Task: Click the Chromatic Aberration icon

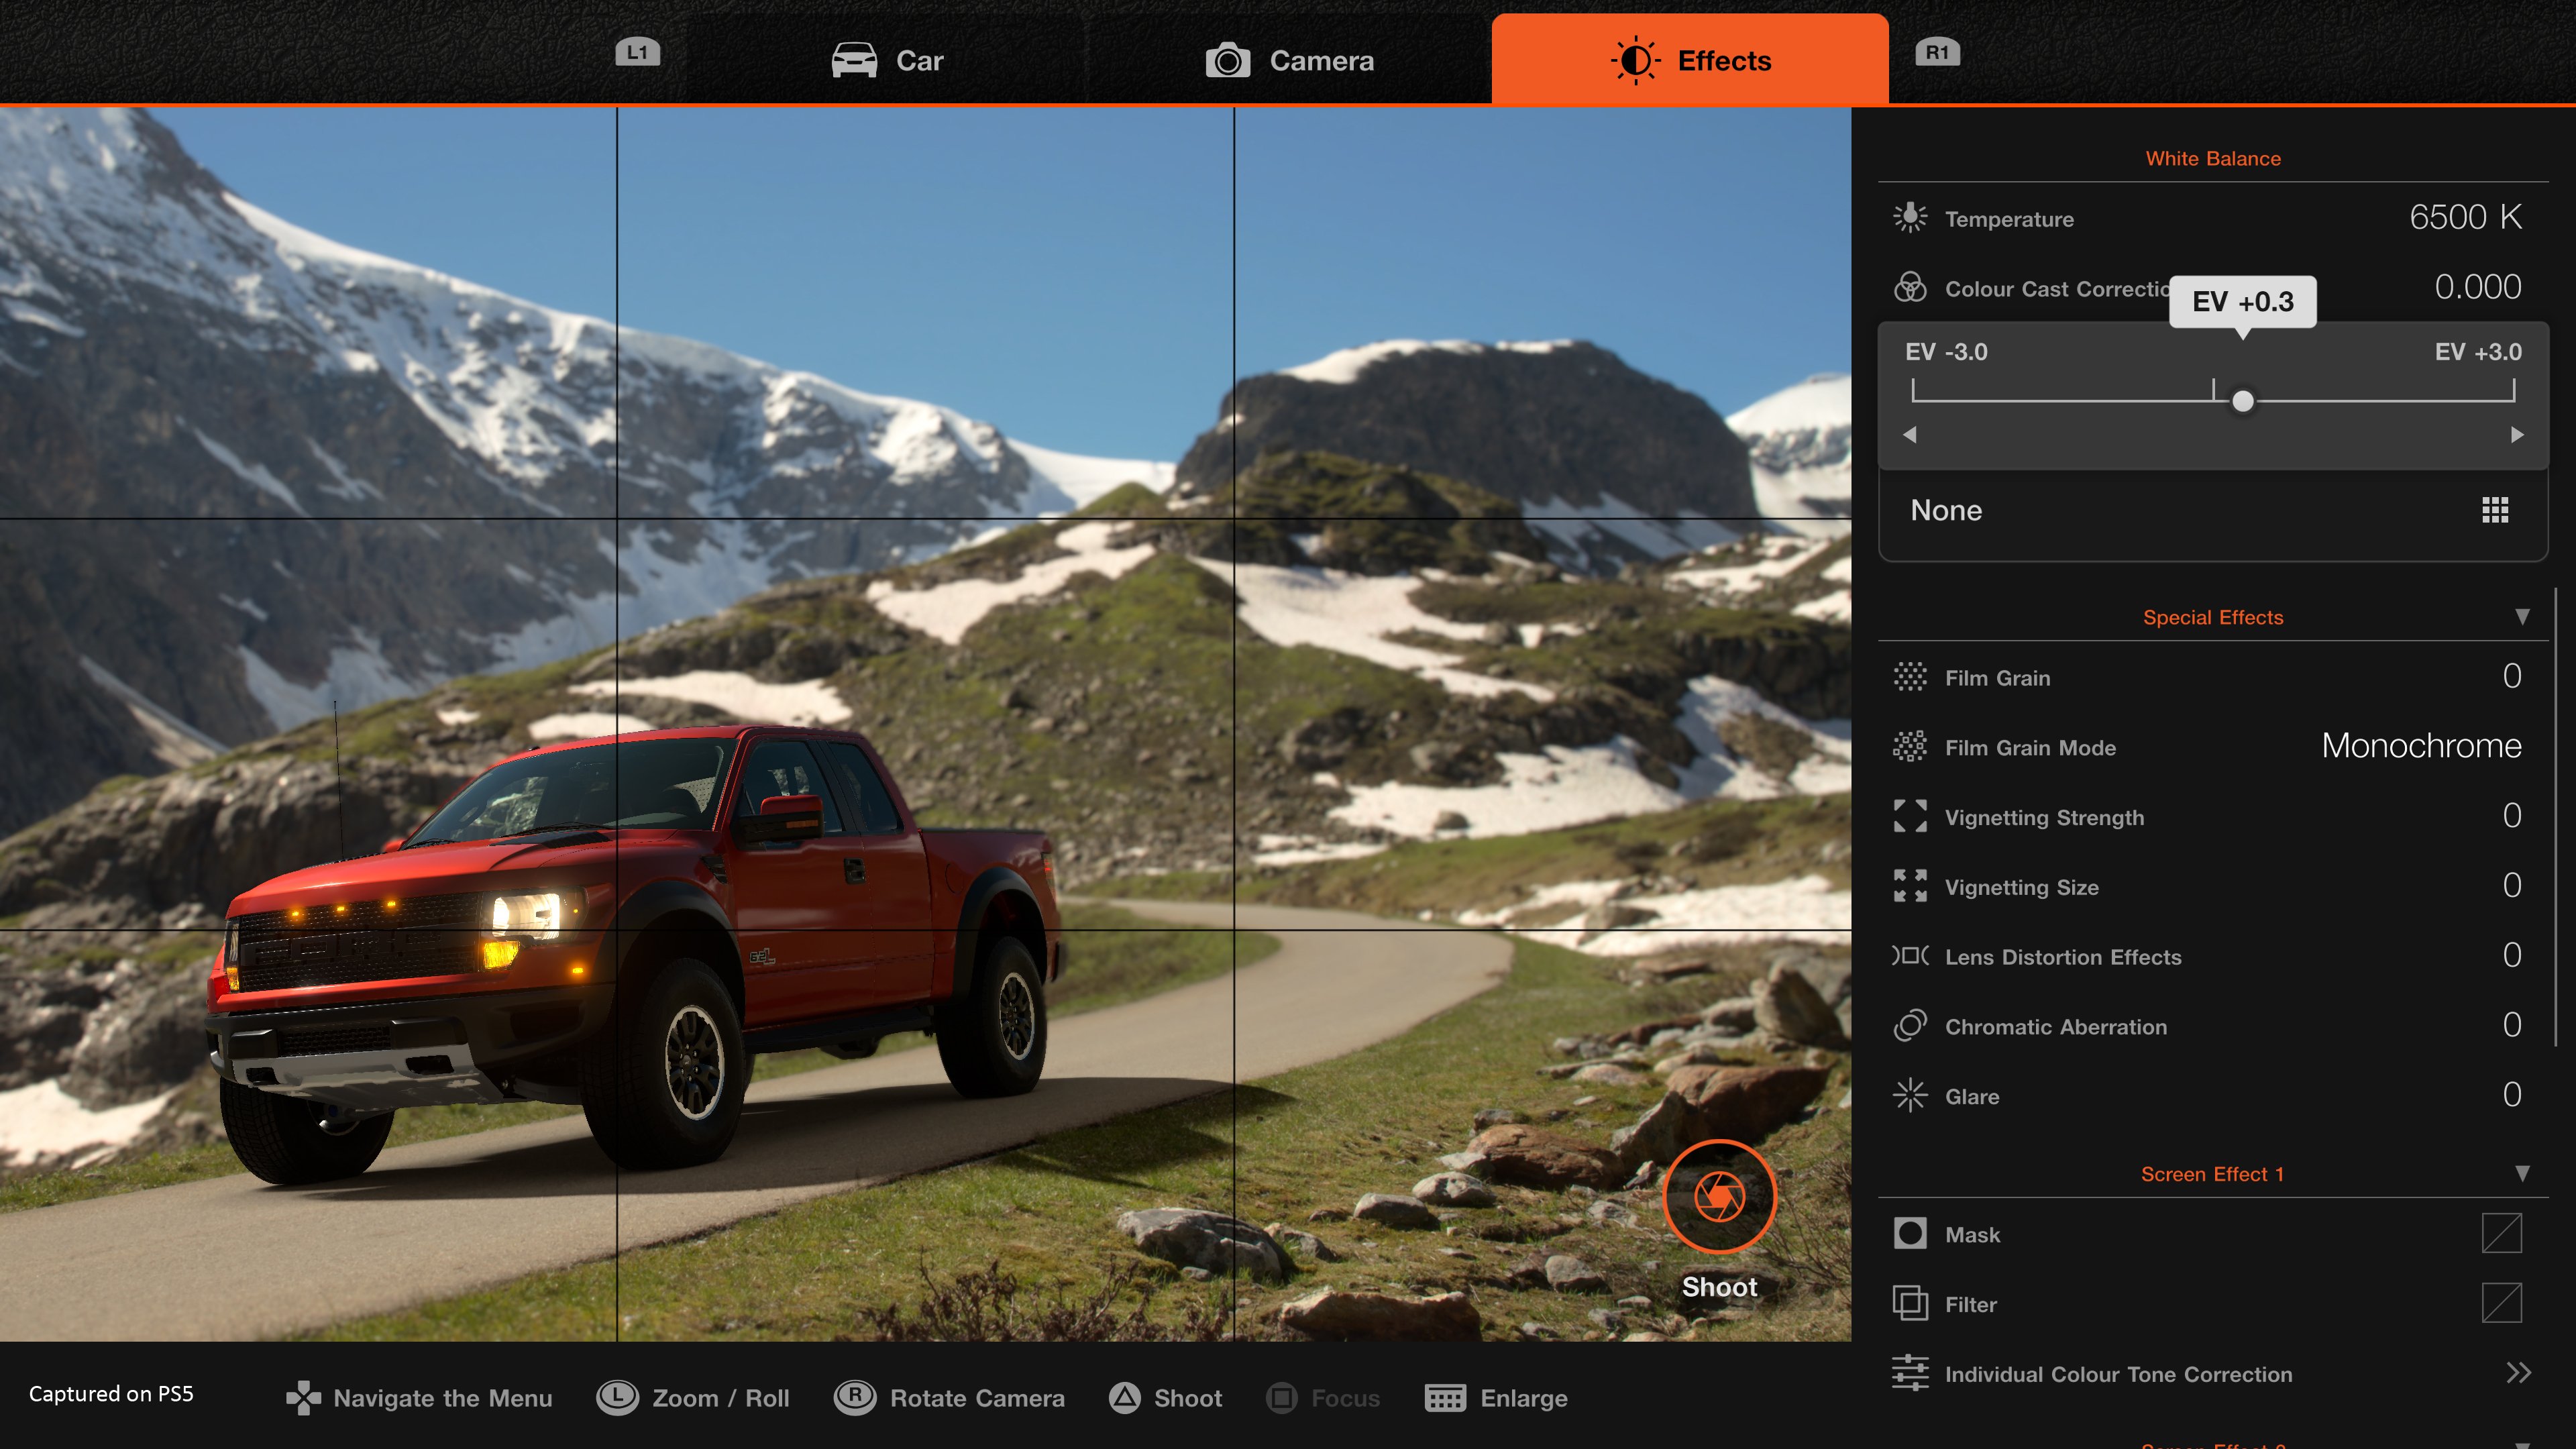Action: pos(1910,1026)
